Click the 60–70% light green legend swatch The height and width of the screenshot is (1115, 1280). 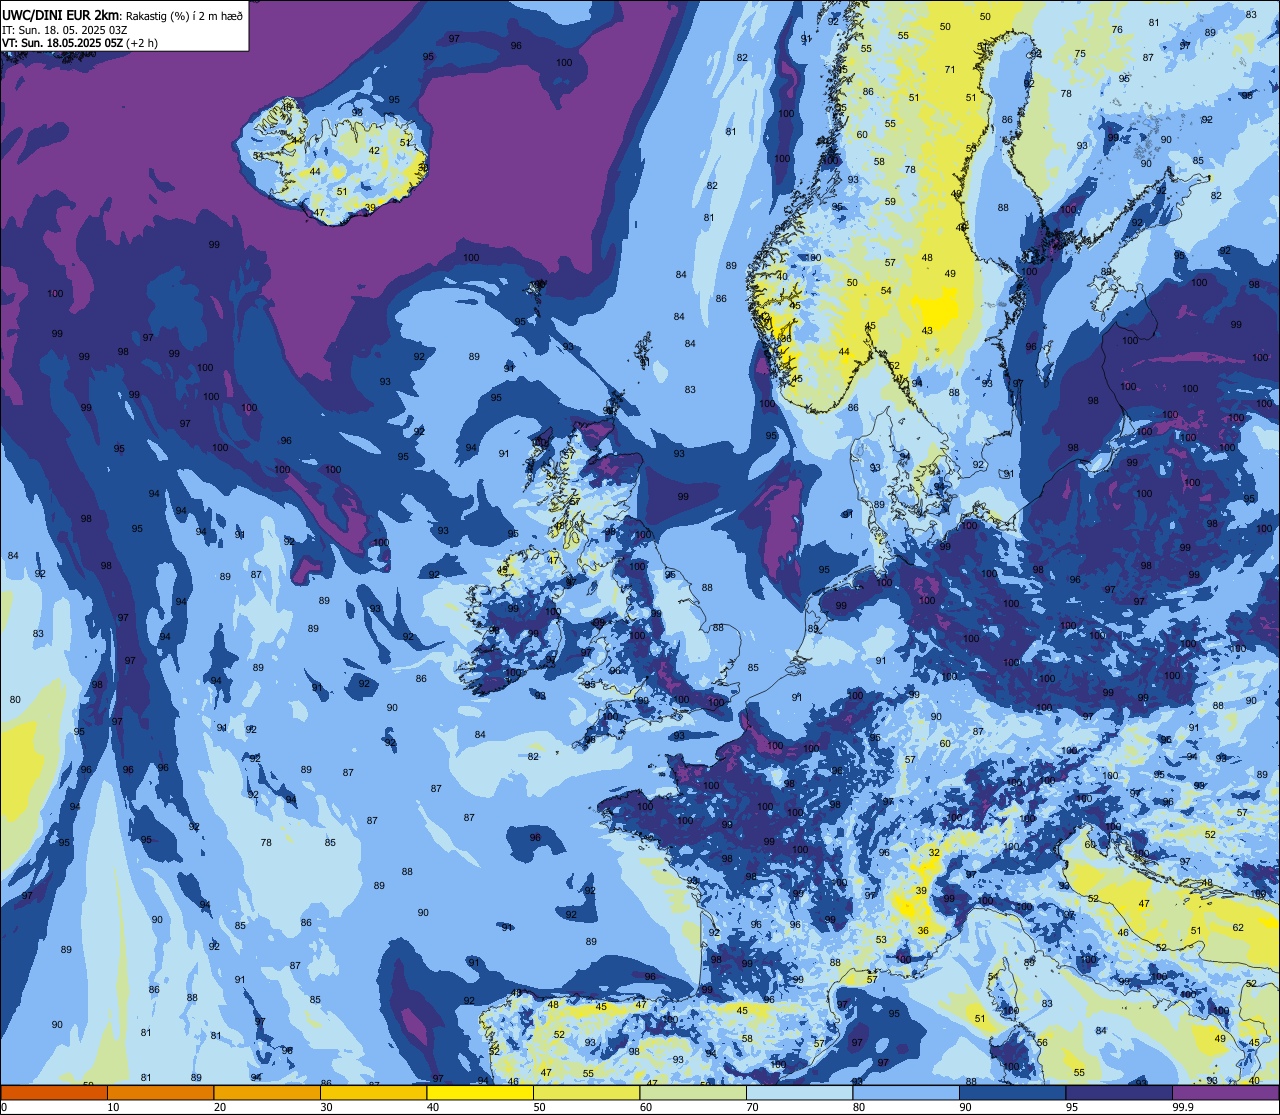click(693, 1092)
